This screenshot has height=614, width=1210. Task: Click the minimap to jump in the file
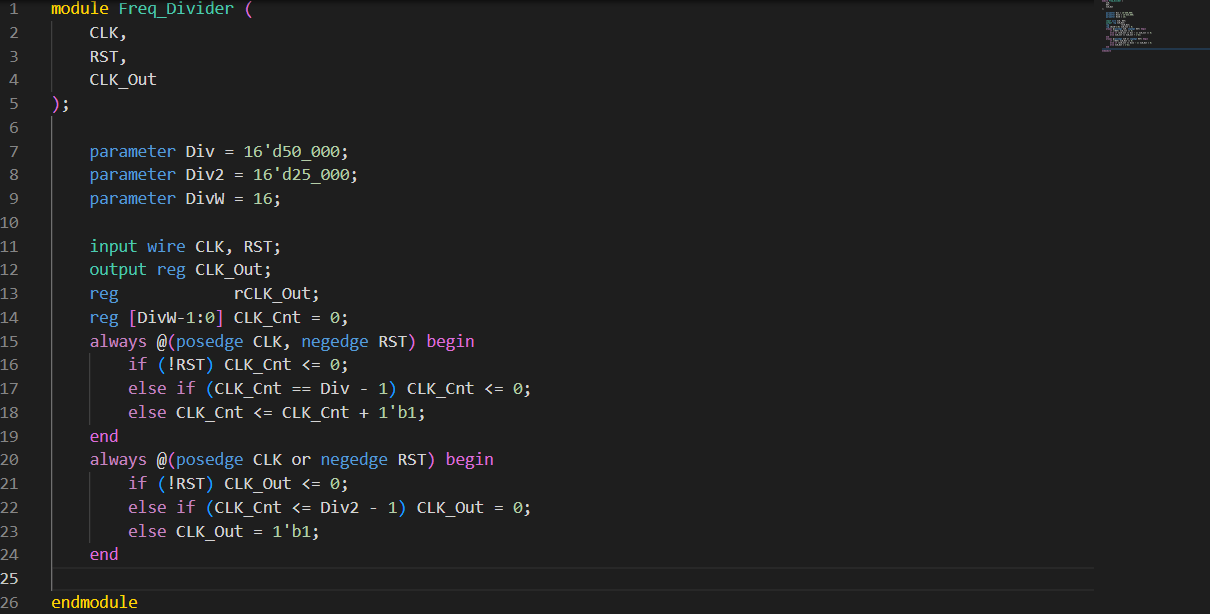pyautogui.click(x=1150, y=25)
